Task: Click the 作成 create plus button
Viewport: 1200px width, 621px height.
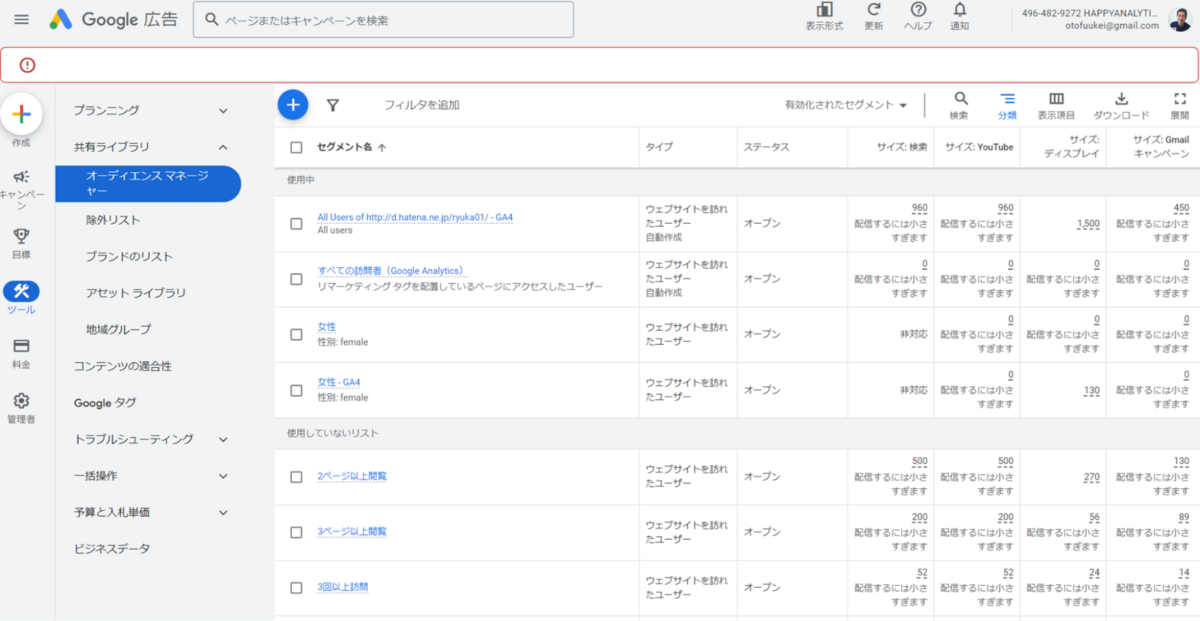Action: pyautogui.click(x=21, y=115)
